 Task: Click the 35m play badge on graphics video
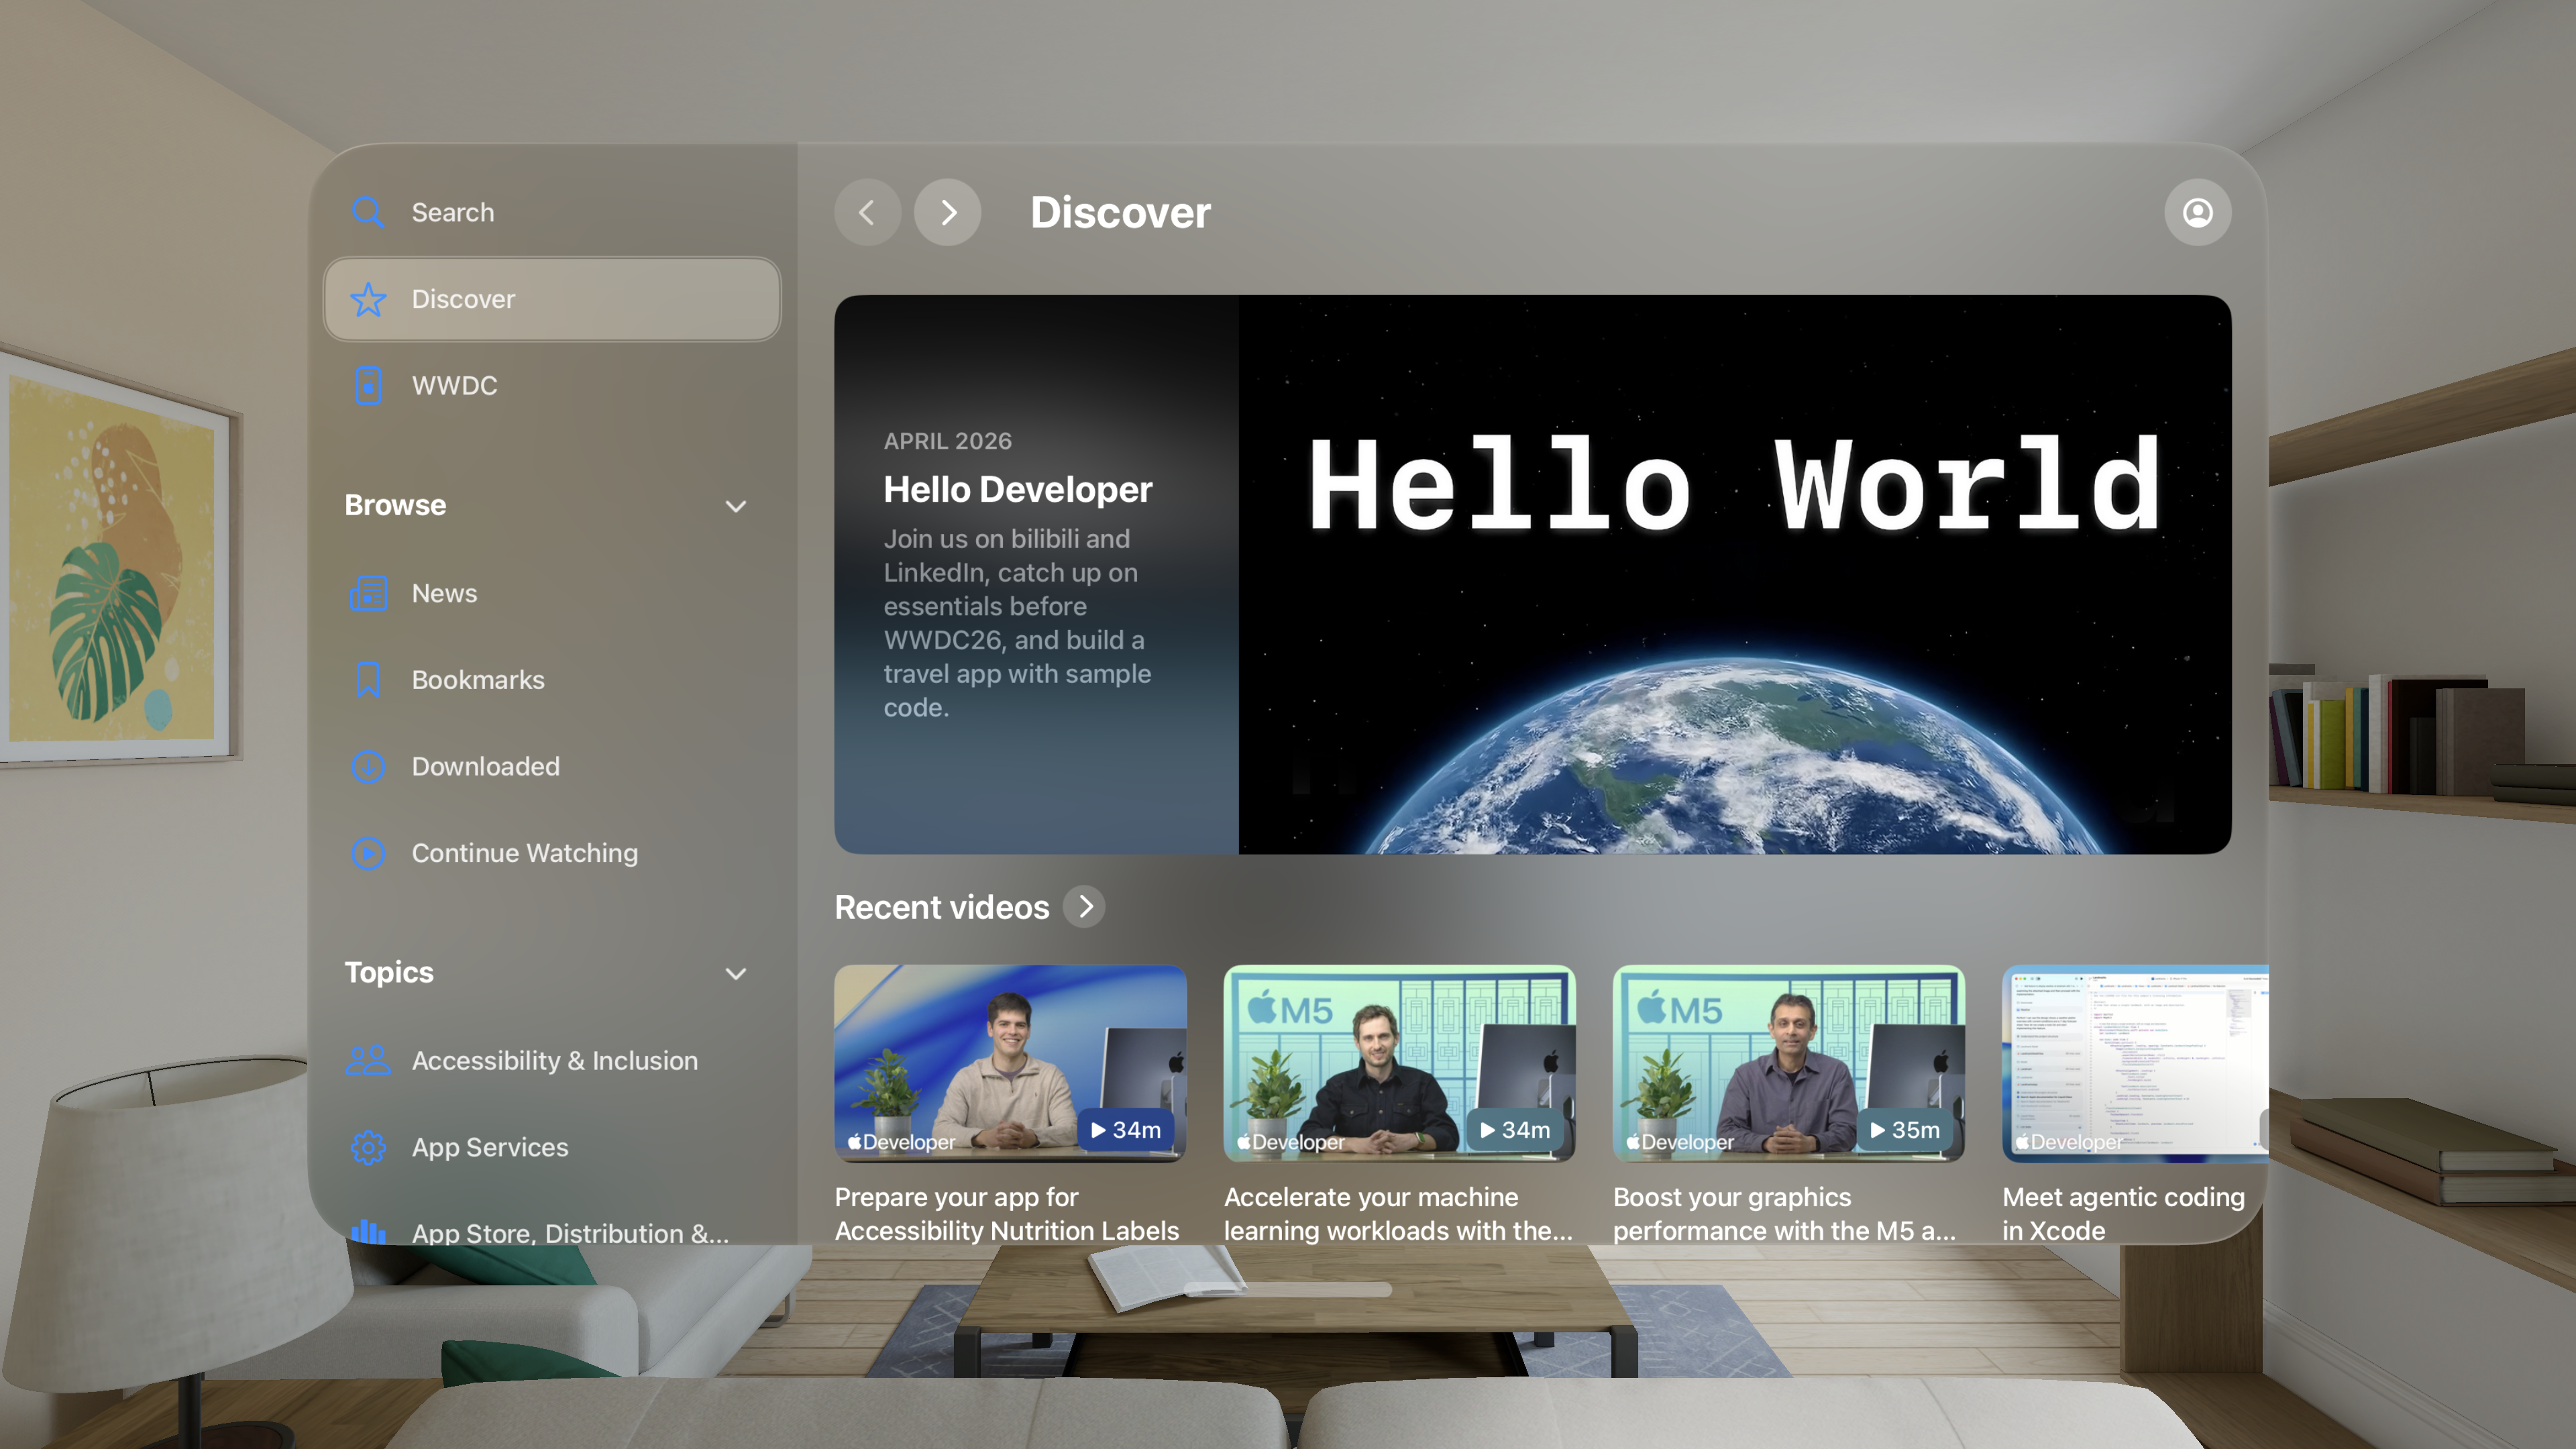click(1904, 1130)
